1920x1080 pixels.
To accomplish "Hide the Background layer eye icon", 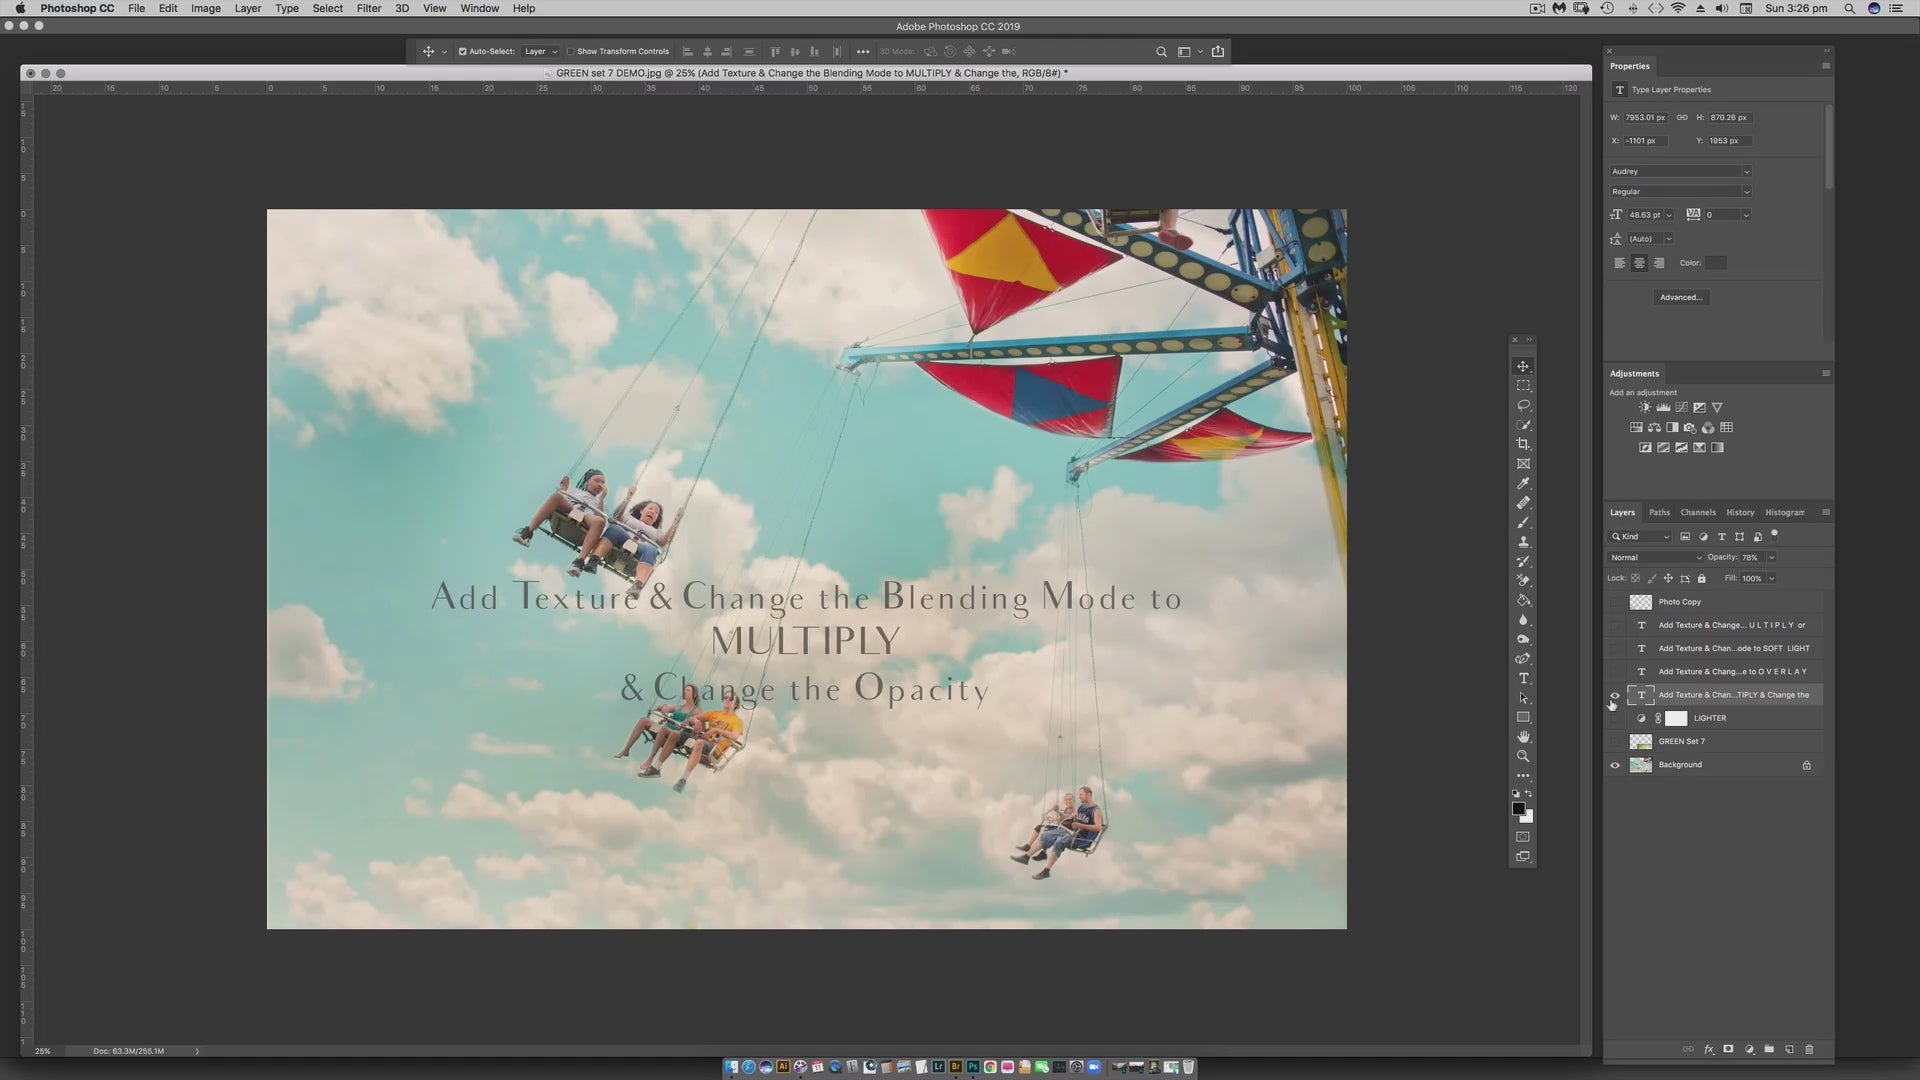I will click(x=1615, y=765).
